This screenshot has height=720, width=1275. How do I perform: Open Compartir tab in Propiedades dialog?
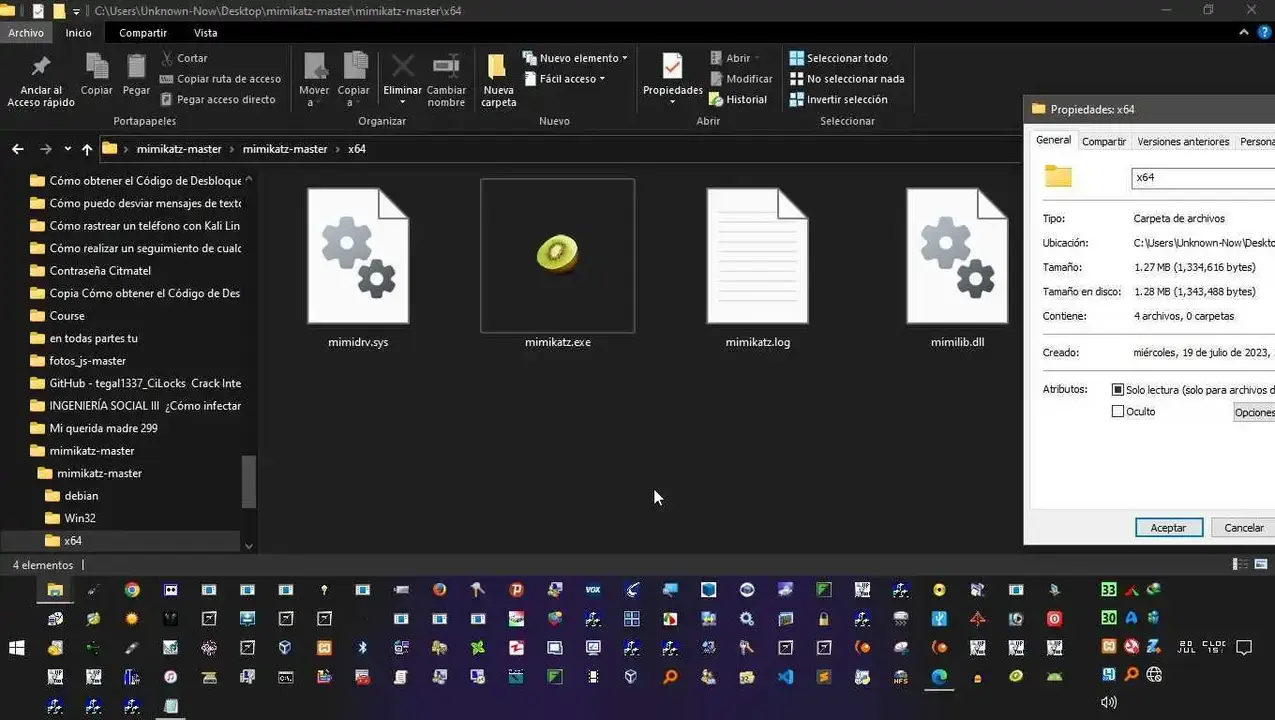point(1104,142)
